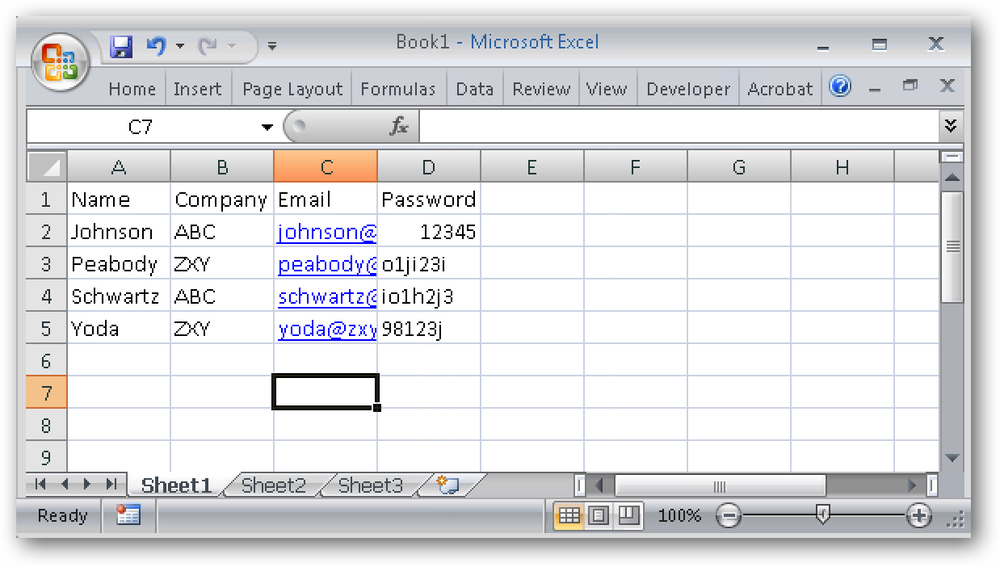Viewport: 1000px width, 567px height.
Task: Open the johnson@ email hyperlink
Action: click(x=327, y=232)
